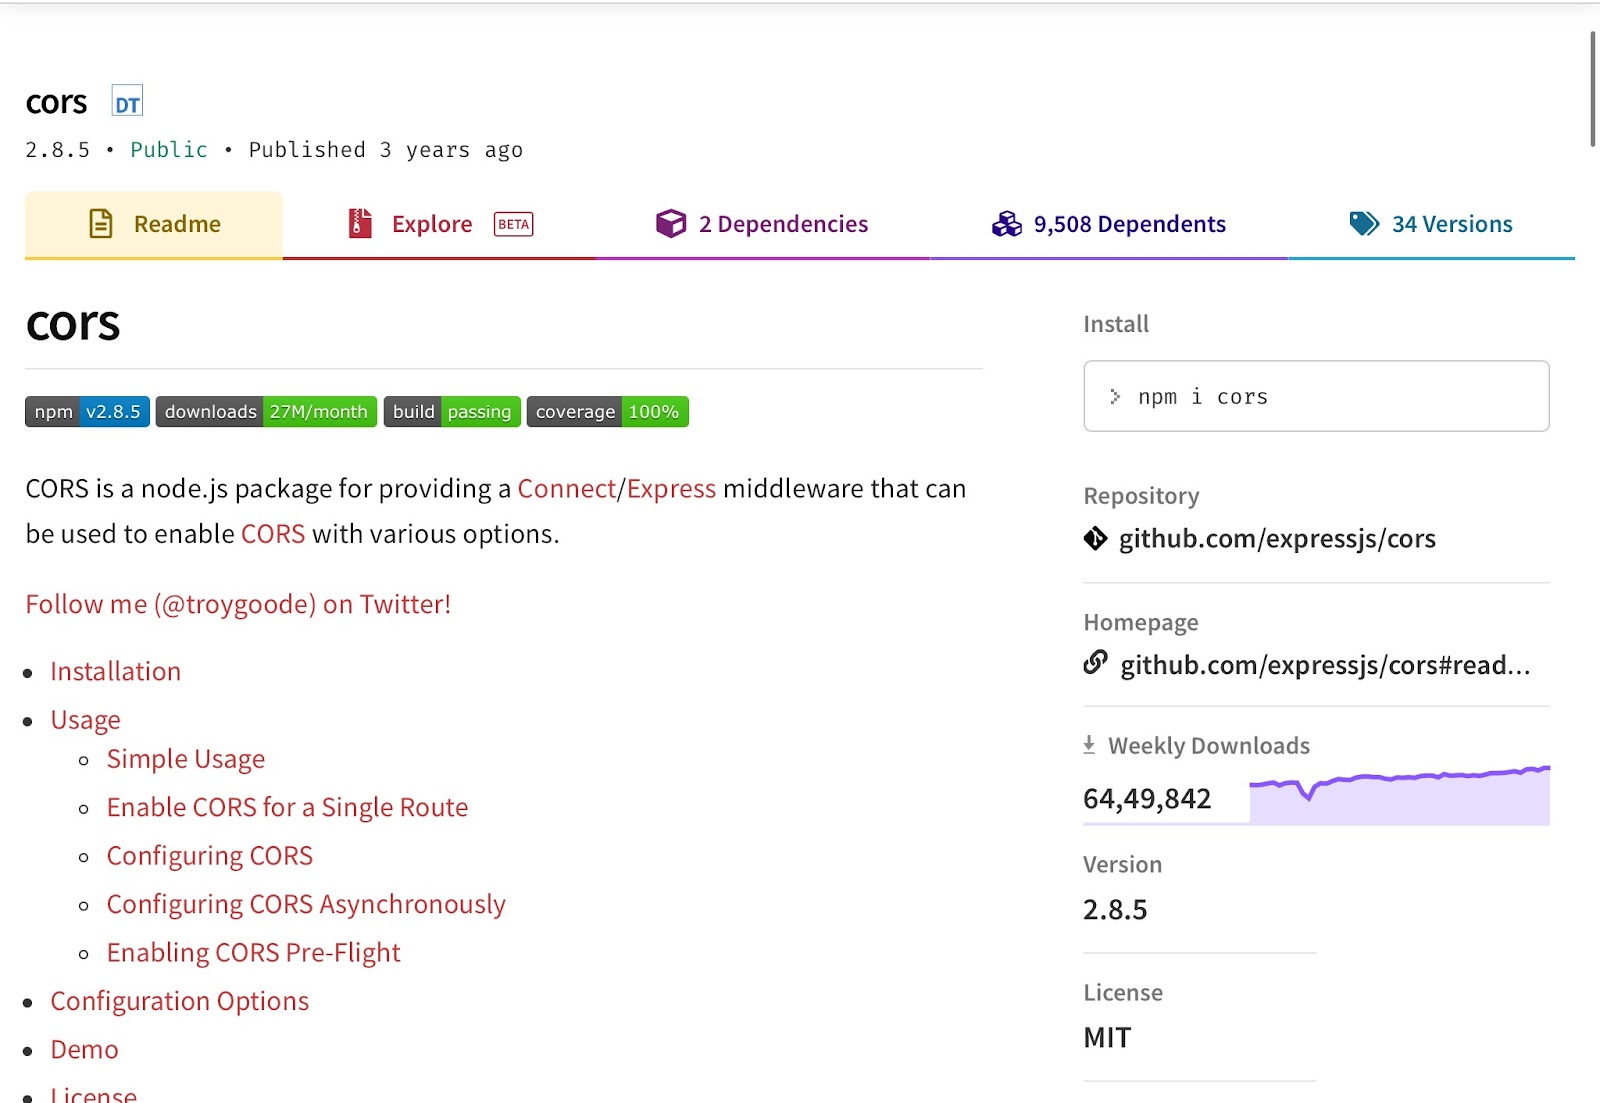Screen dimensions: 1600x1103
Task: Click the 64,49,842 weekly downloads count
Action: click(x=1147, y=799)
